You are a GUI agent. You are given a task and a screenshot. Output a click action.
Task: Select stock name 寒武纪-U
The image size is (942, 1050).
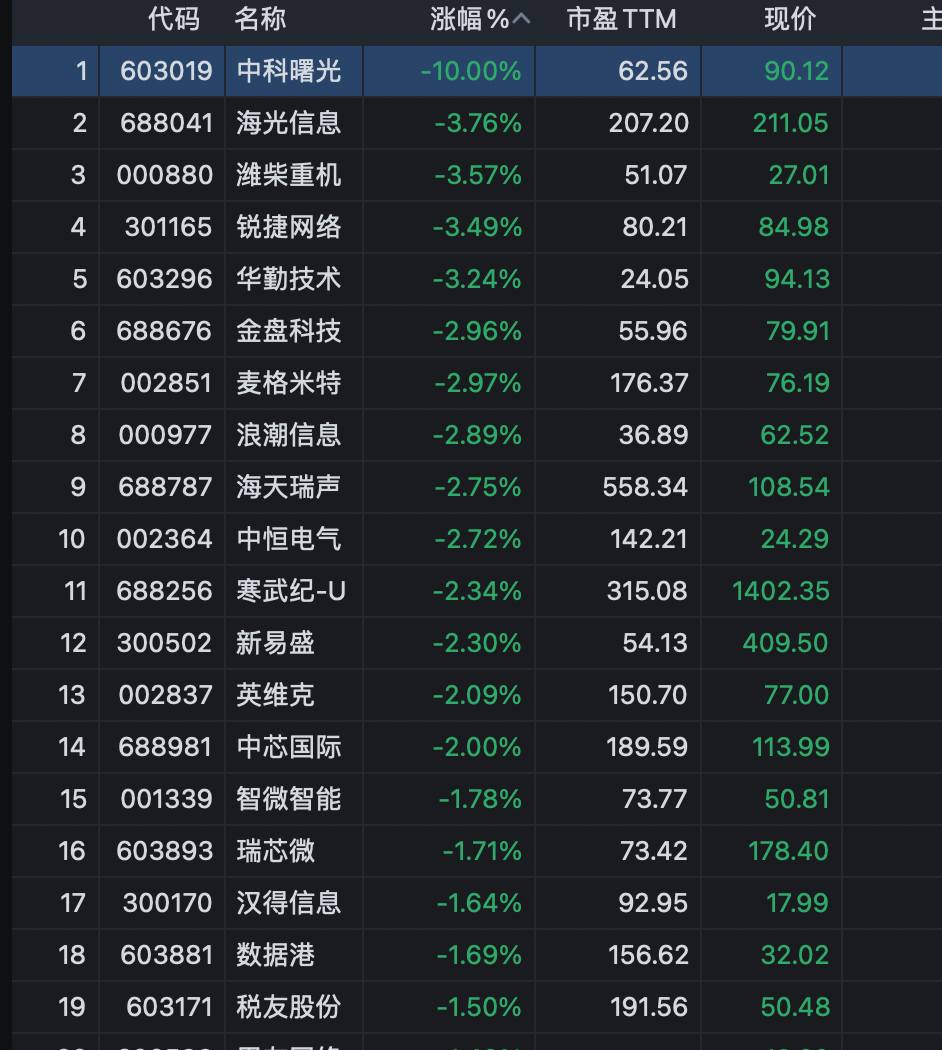point(291,591)
